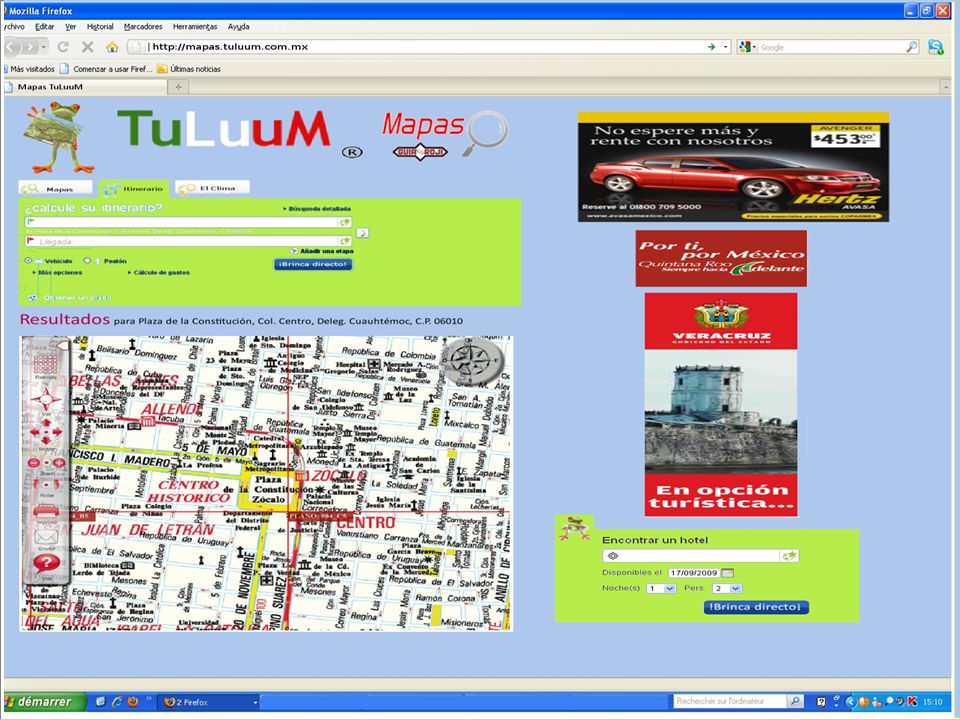Rotate the map counterclockwise
This screenshot has width=960, height=720.
pyautogui.click(x=37, y=485)
